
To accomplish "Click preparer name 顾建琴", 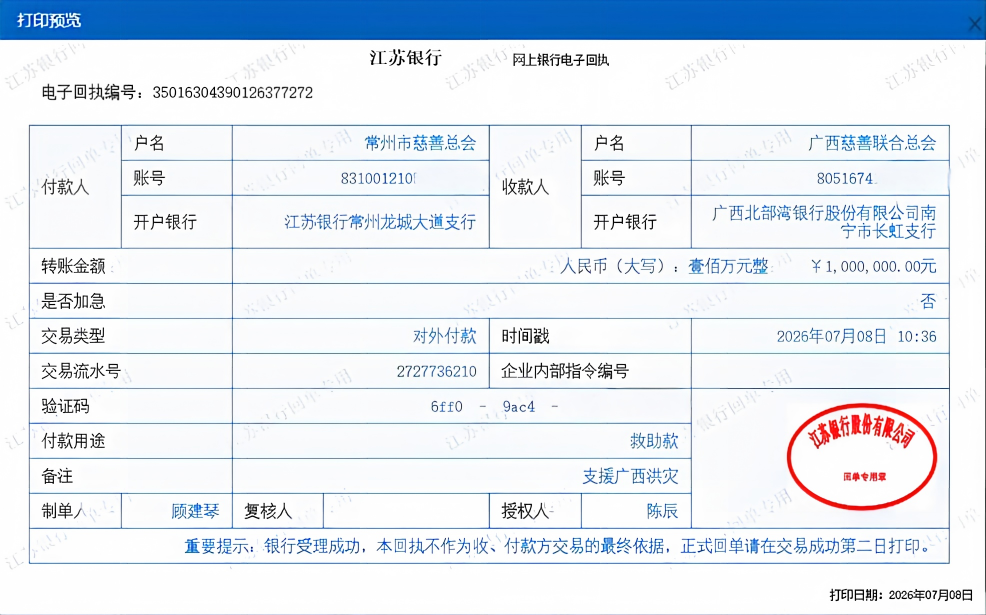I will [195, 511].
